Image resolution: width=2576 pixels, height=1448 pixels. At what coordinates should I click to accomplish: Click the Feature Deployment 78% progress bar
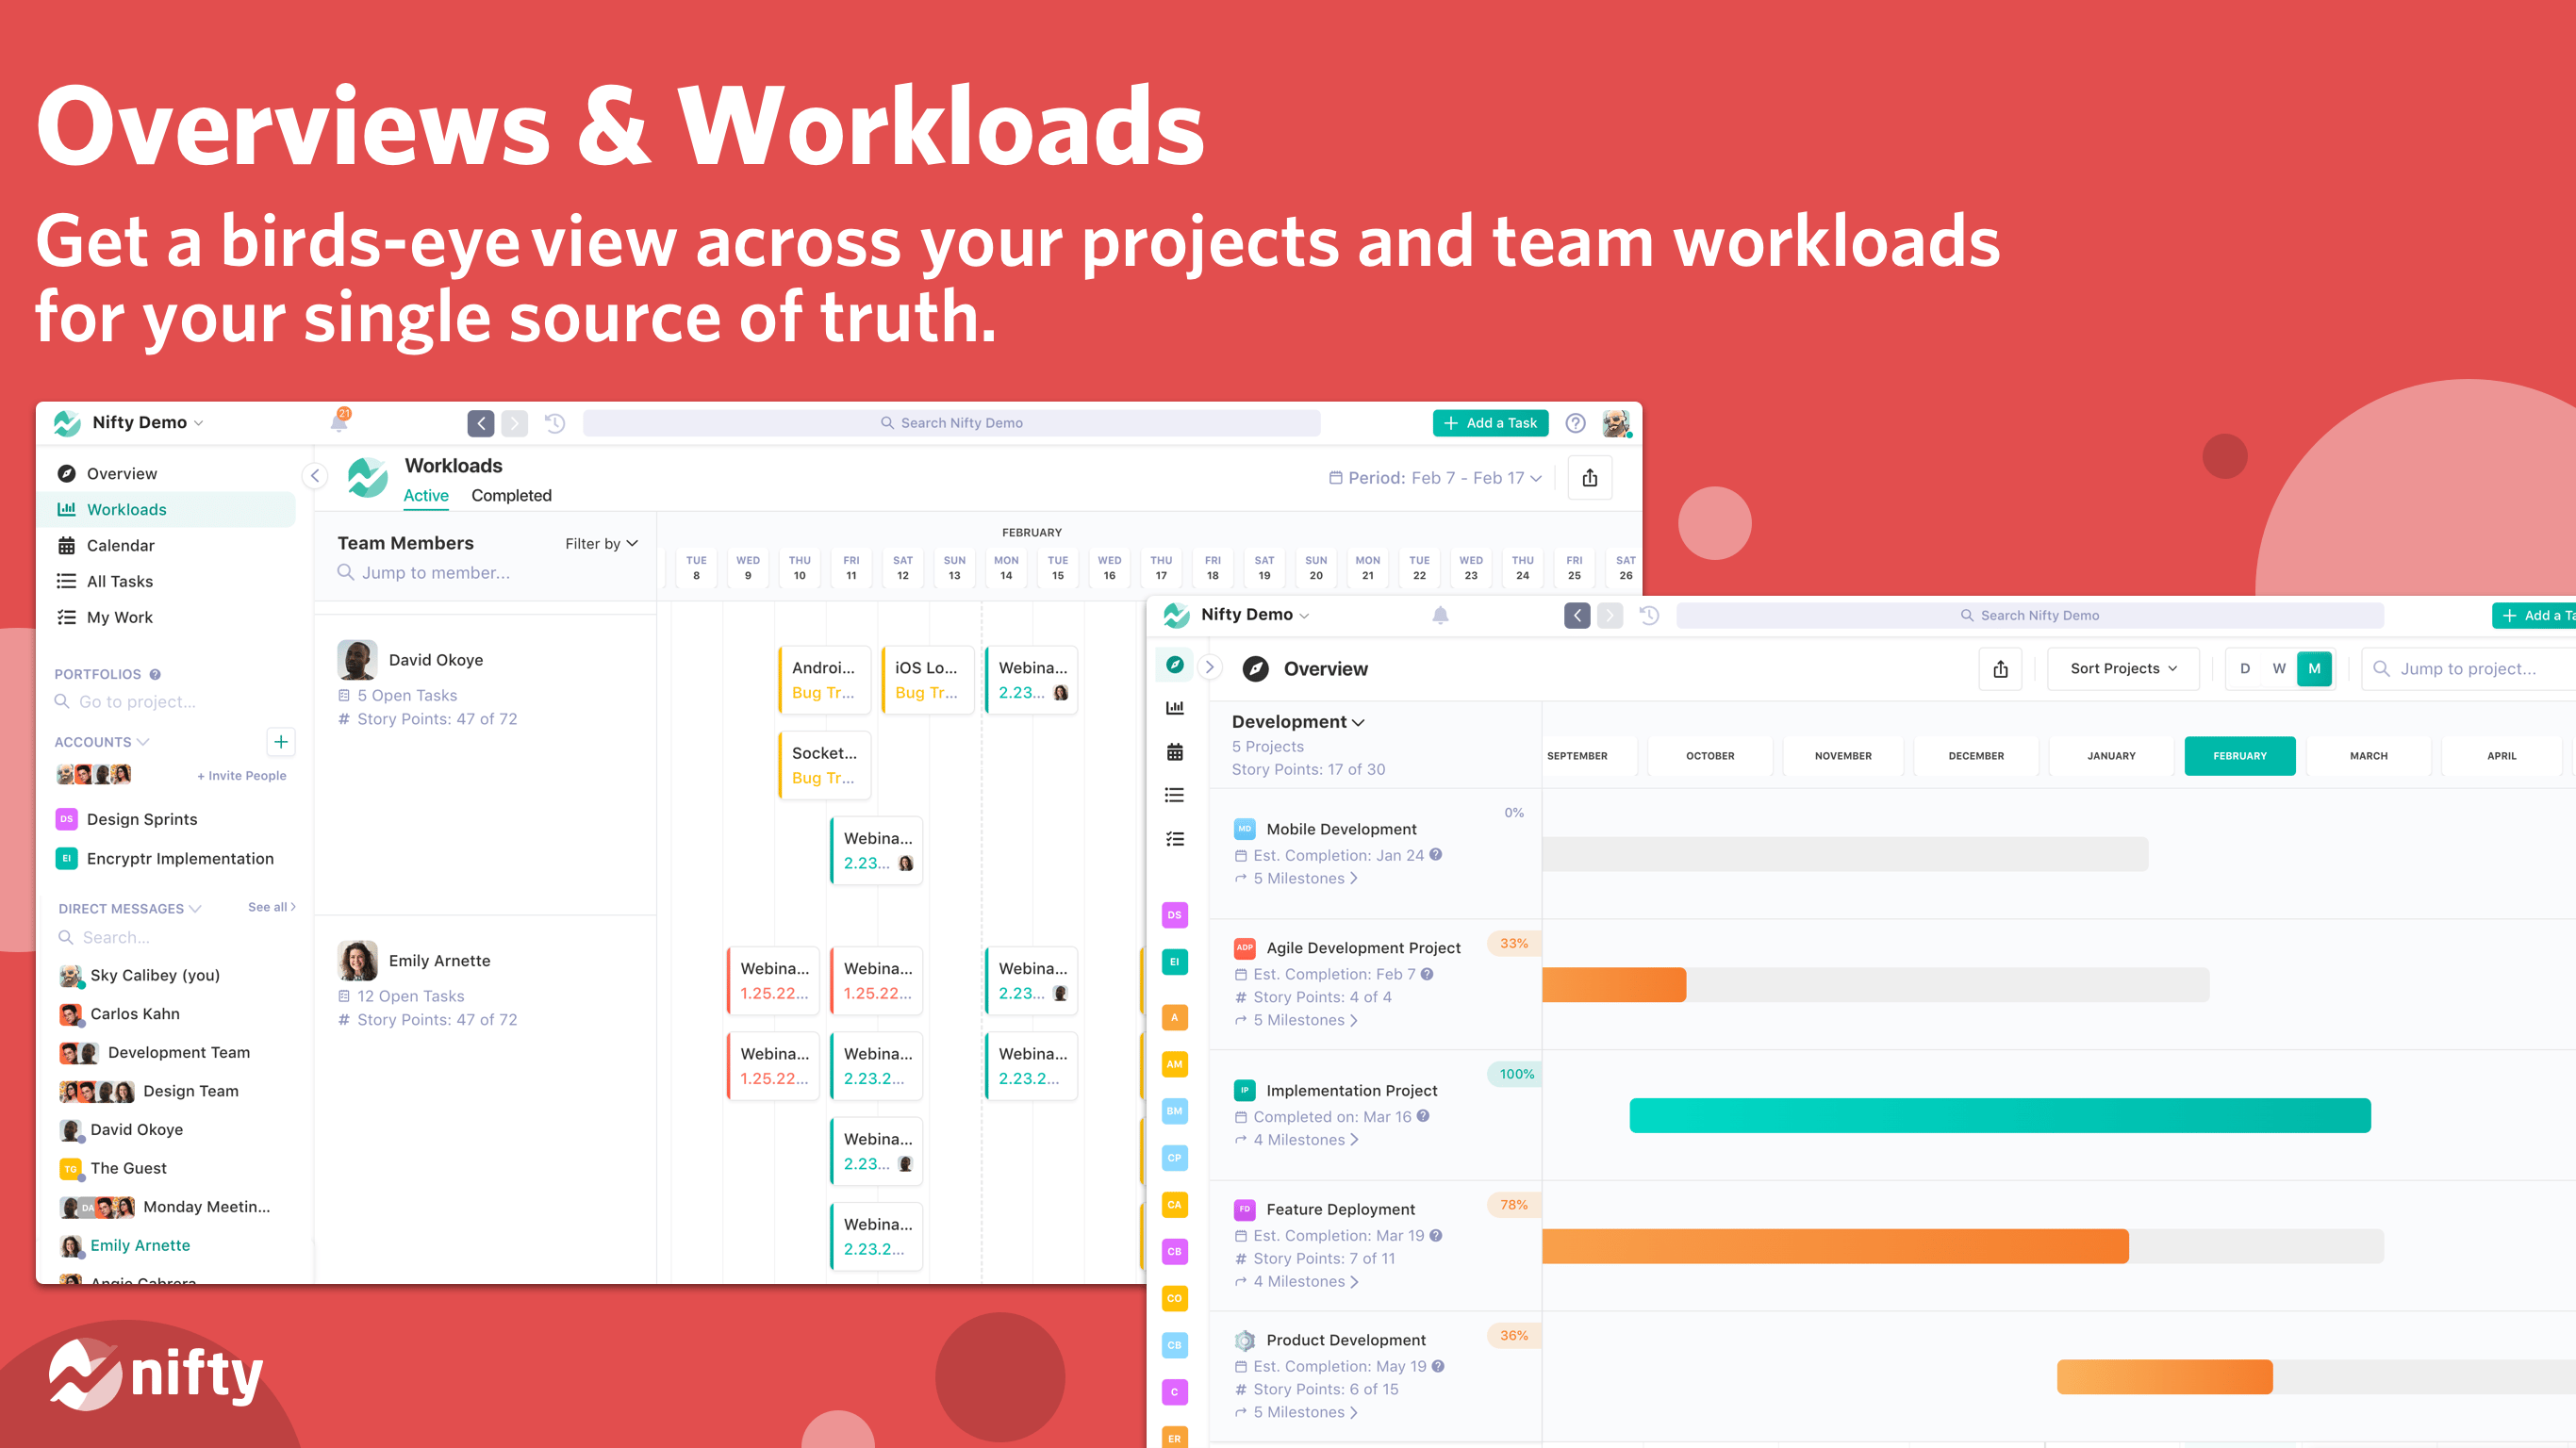coord(1835,1246)
